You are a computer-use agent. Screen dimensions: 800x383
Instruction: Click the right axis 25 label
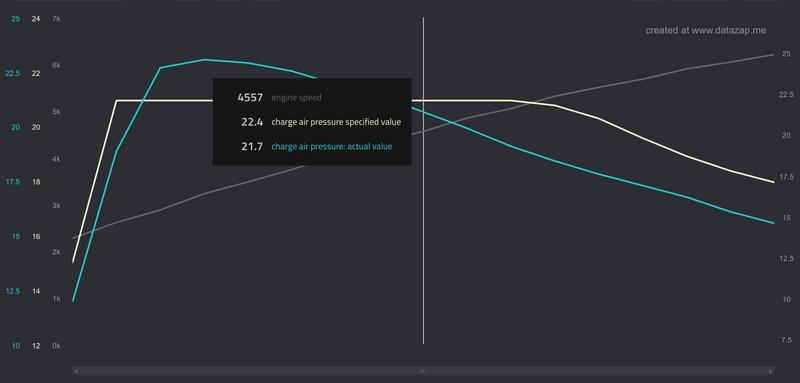tap(786, 54)
